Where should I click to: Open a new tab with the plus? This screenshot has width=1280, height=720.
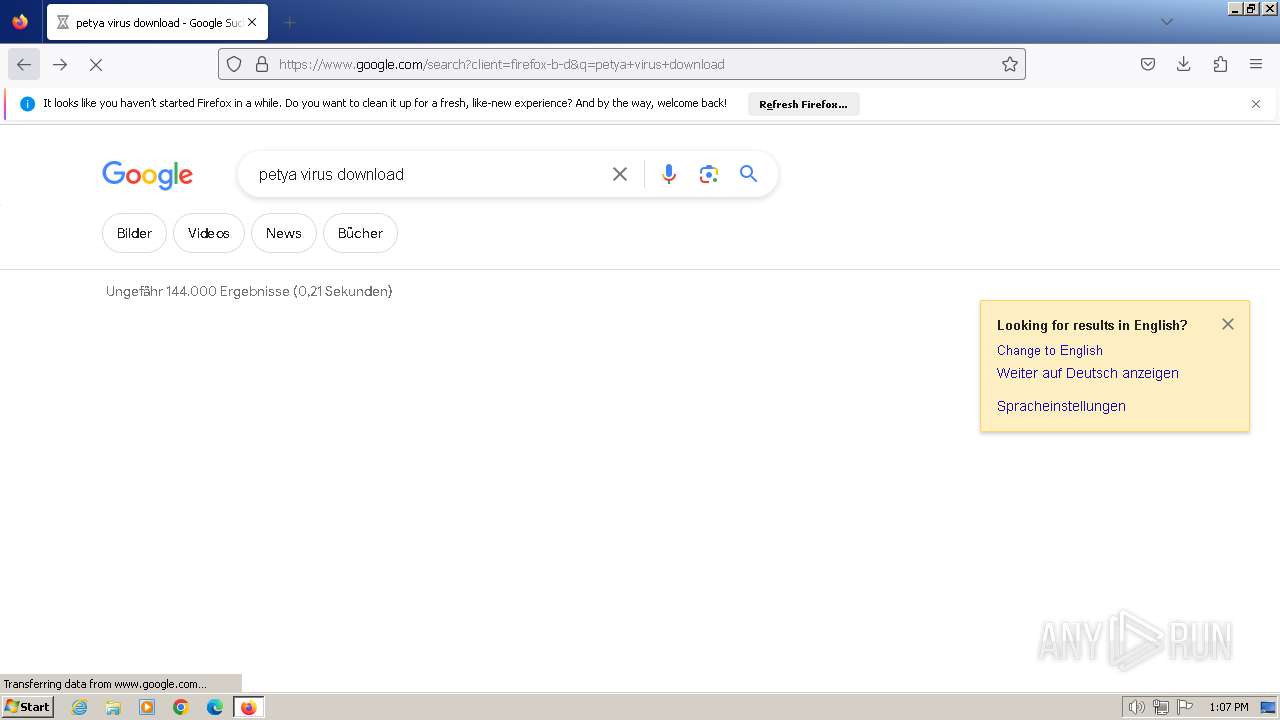coord(289,22)
